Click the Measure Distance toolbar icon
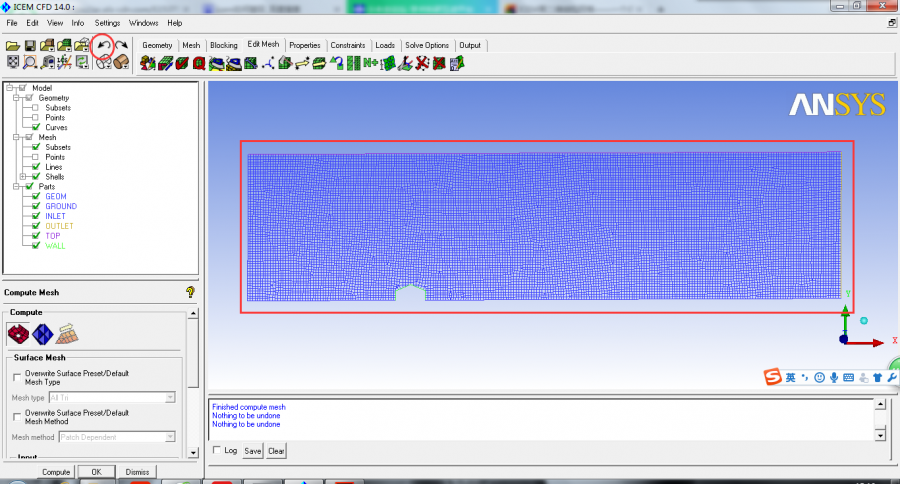 [x=48, y=62]
